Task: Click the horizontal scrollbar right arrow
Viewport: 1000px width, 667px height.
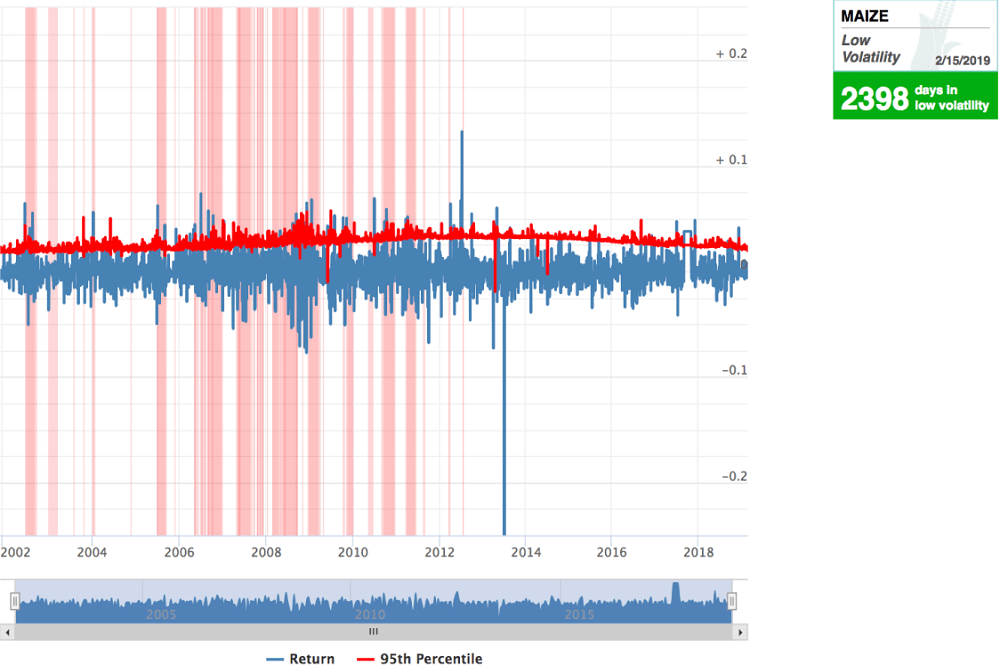Action: tap(741, 632)
